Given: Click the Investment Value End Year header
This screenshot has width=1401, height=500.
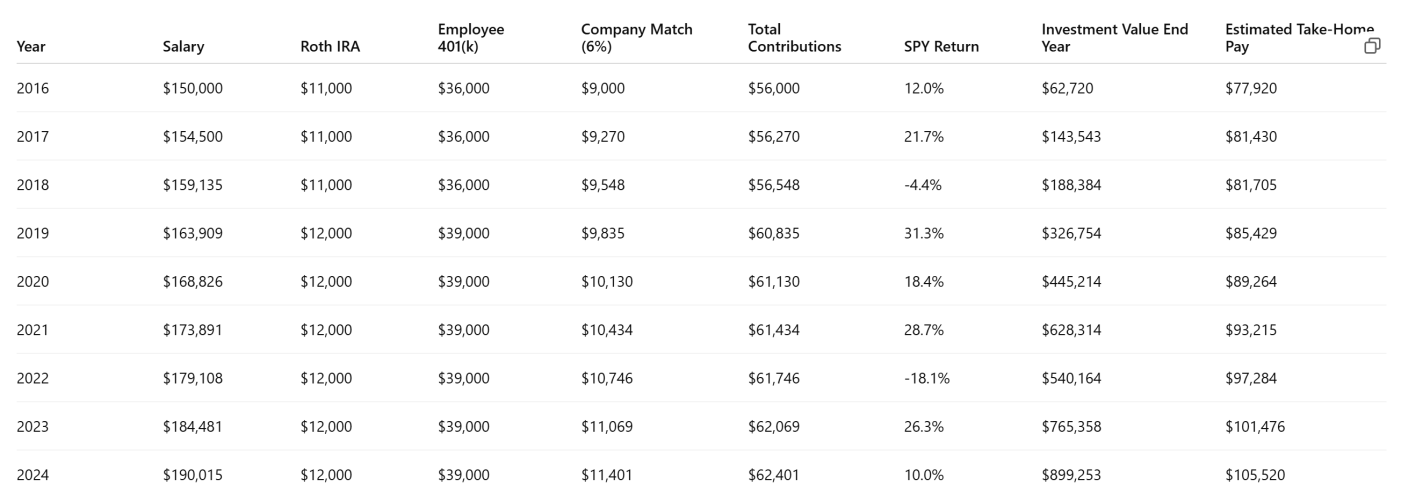Looking at the screenshot, I should 1115,38.
